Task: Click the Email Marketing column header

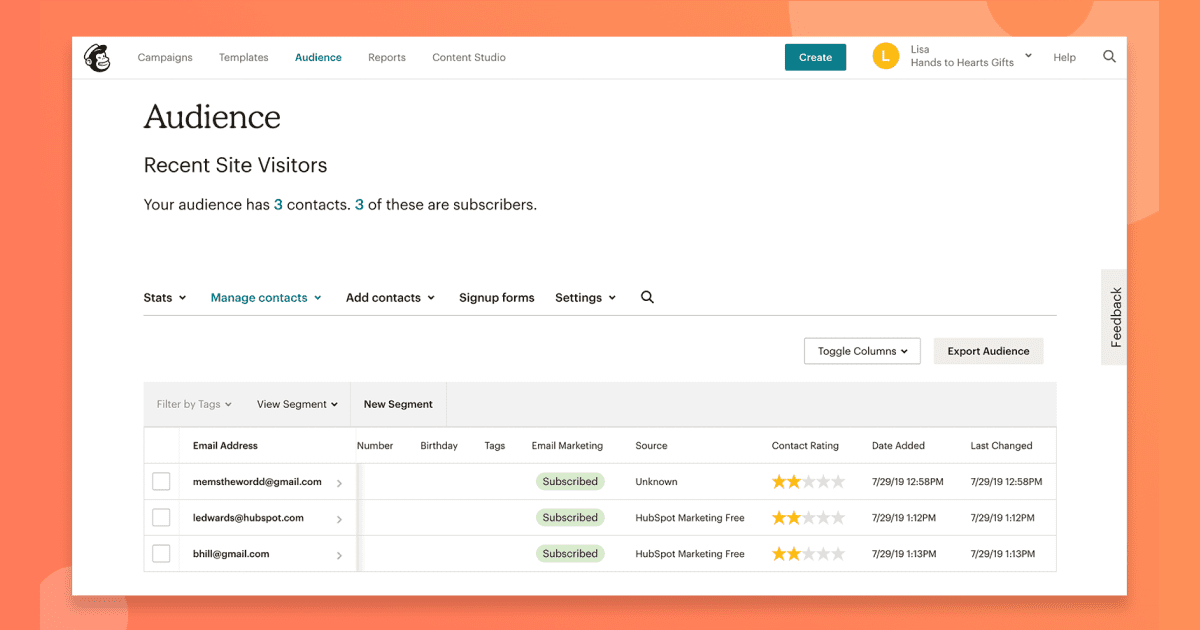Action: [567, 446]
